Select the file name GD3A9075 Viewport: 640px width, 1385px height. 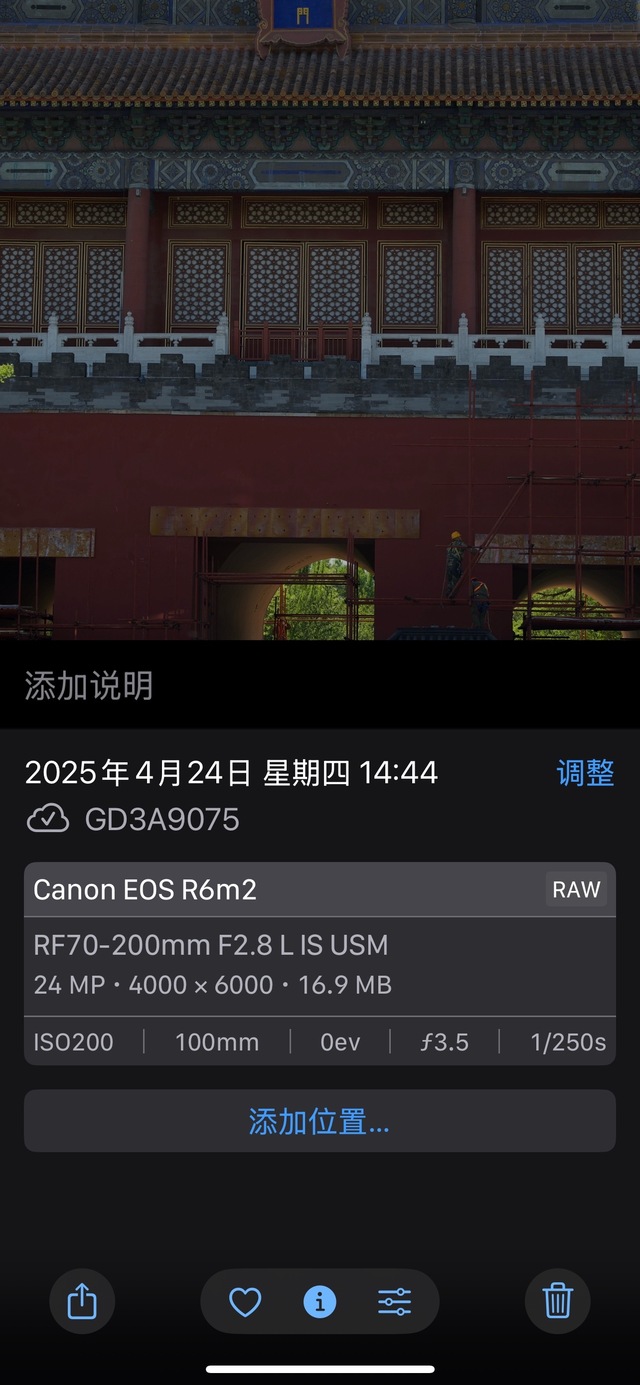162,820
